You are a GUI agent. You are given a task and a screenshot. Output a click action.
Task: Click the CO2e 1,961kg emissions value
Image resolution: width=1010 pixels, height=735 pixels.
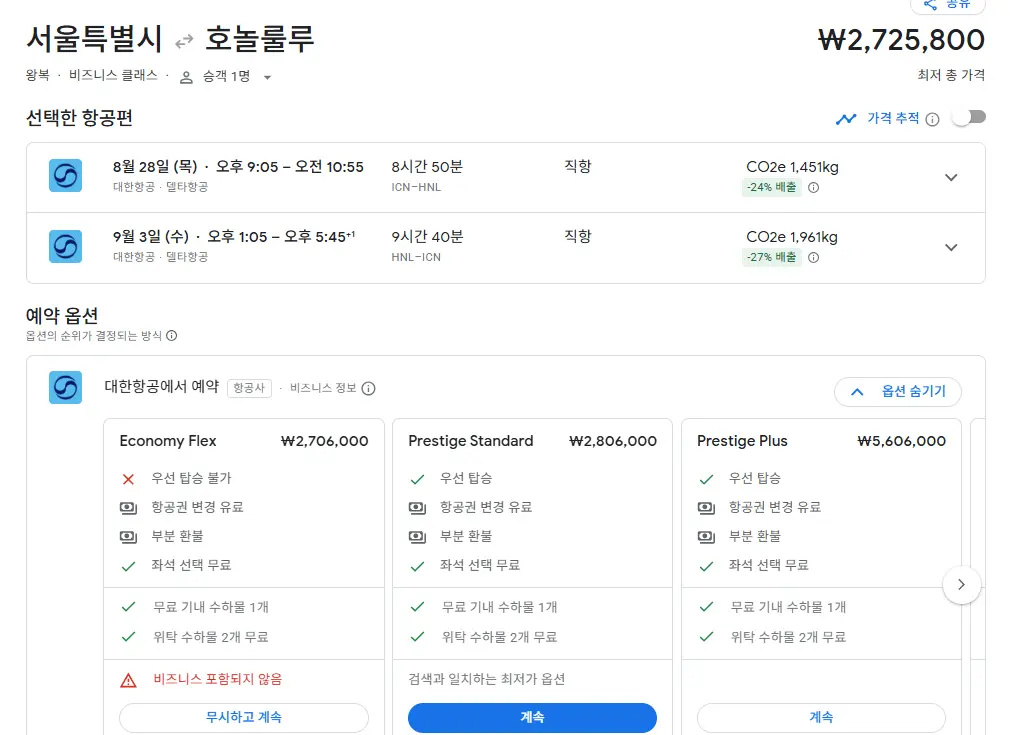click(x=792, y=237)
